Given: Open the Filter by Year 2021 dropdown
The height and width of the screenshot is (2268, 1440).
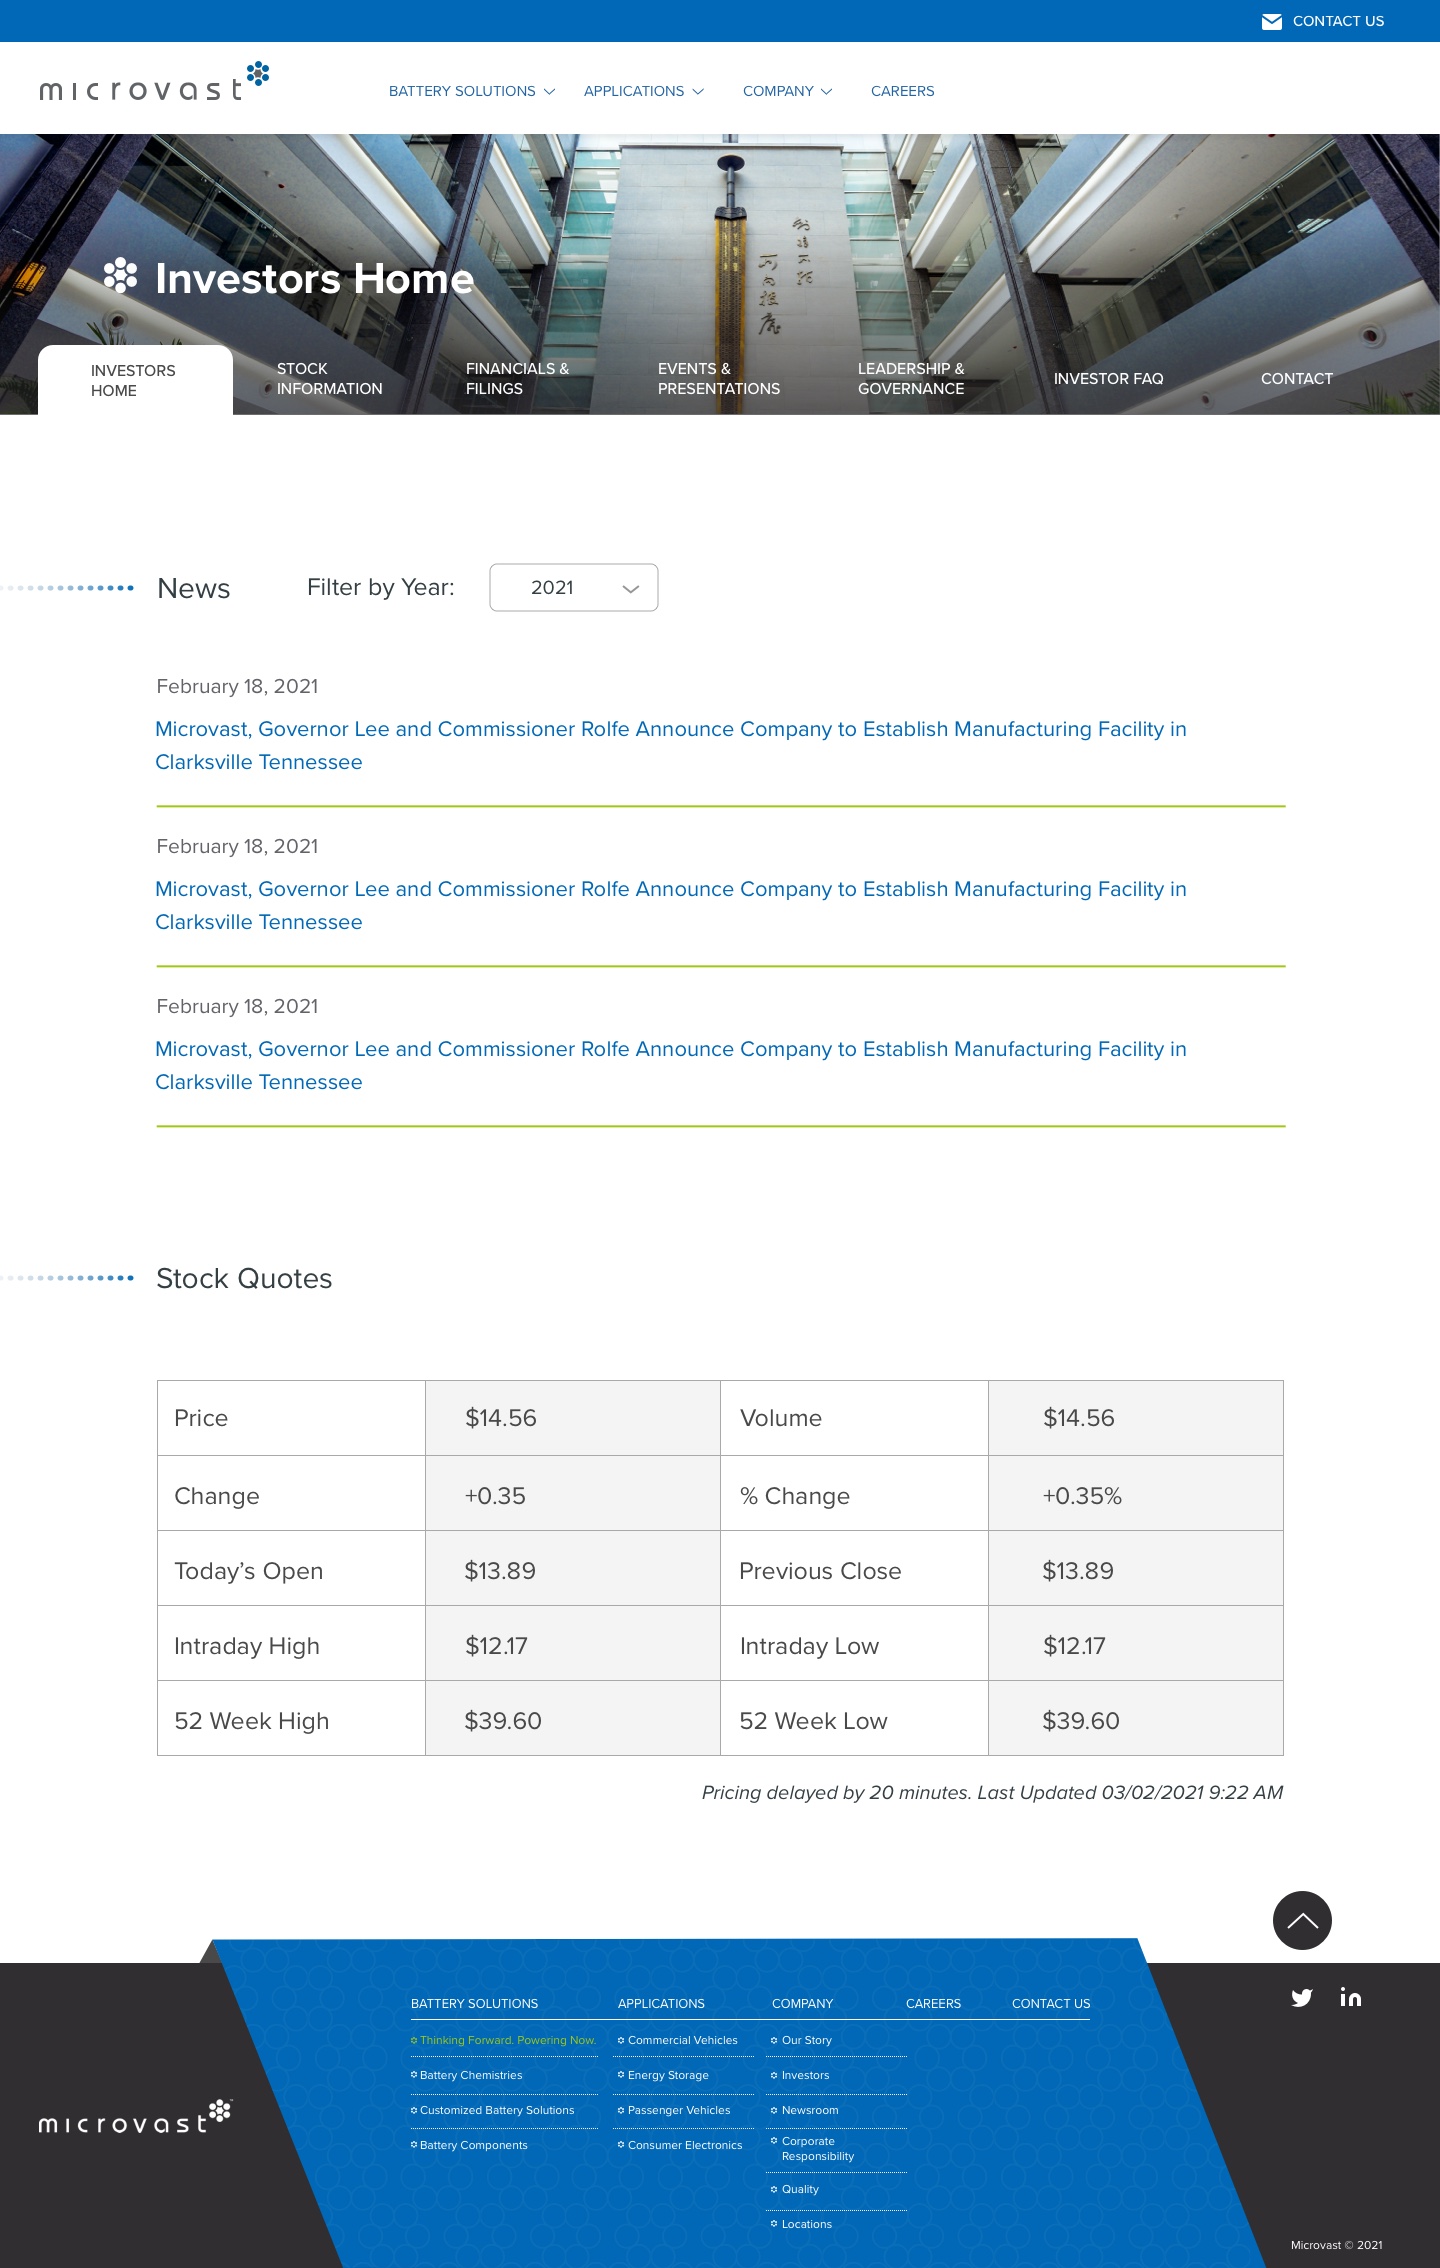Looking at the screenshot, I should 574,587.
